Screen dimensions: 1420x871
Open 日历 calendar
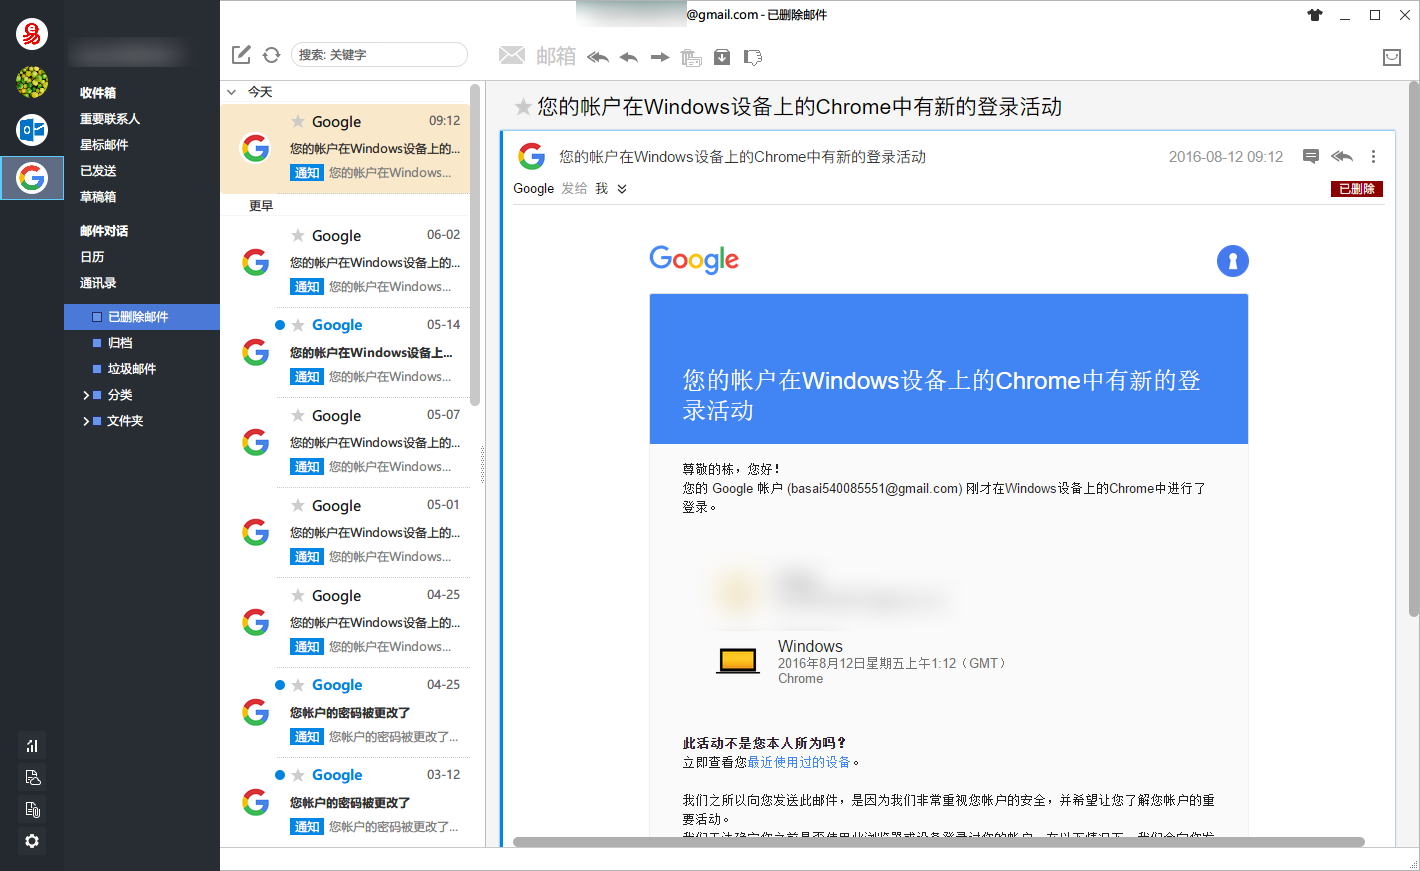(92, 257)
